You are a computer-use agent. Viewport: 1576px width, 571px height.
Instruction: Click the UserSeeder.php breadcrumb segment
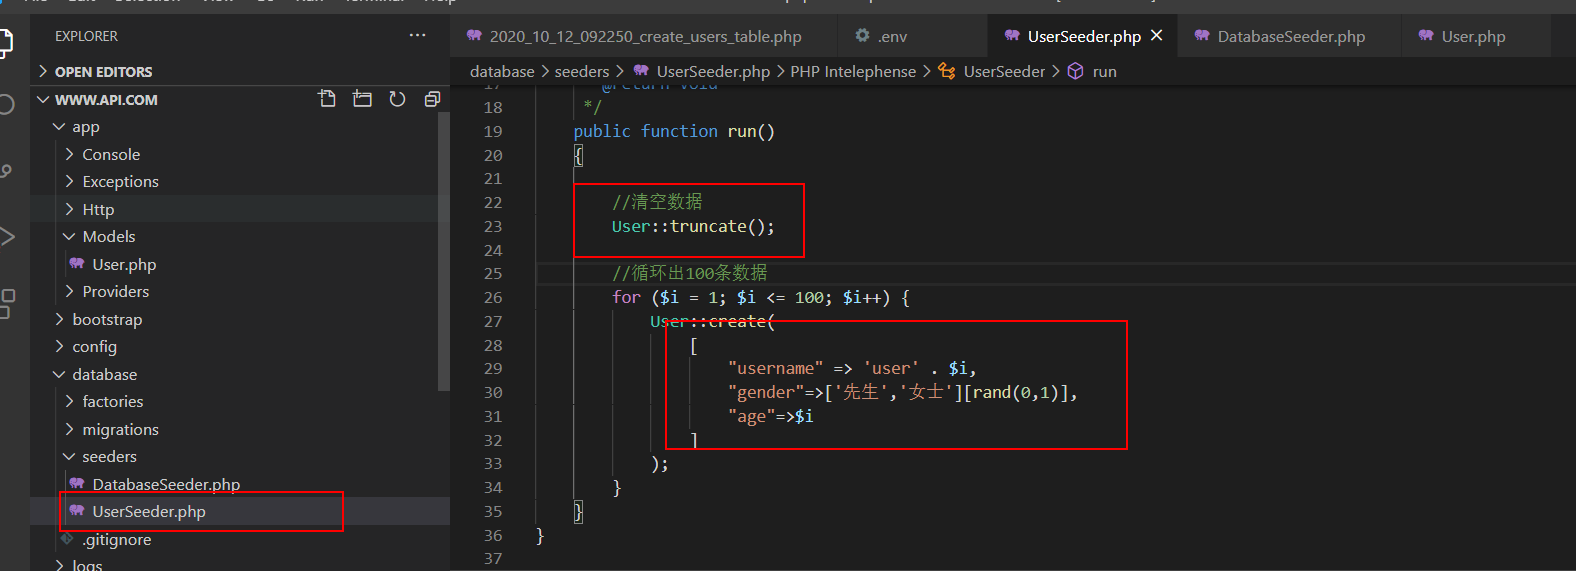coord(713,71)
